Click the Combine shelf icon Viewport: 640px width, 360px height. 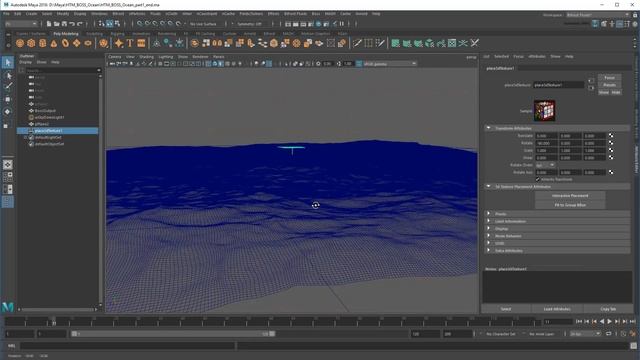tap(195, 43)
